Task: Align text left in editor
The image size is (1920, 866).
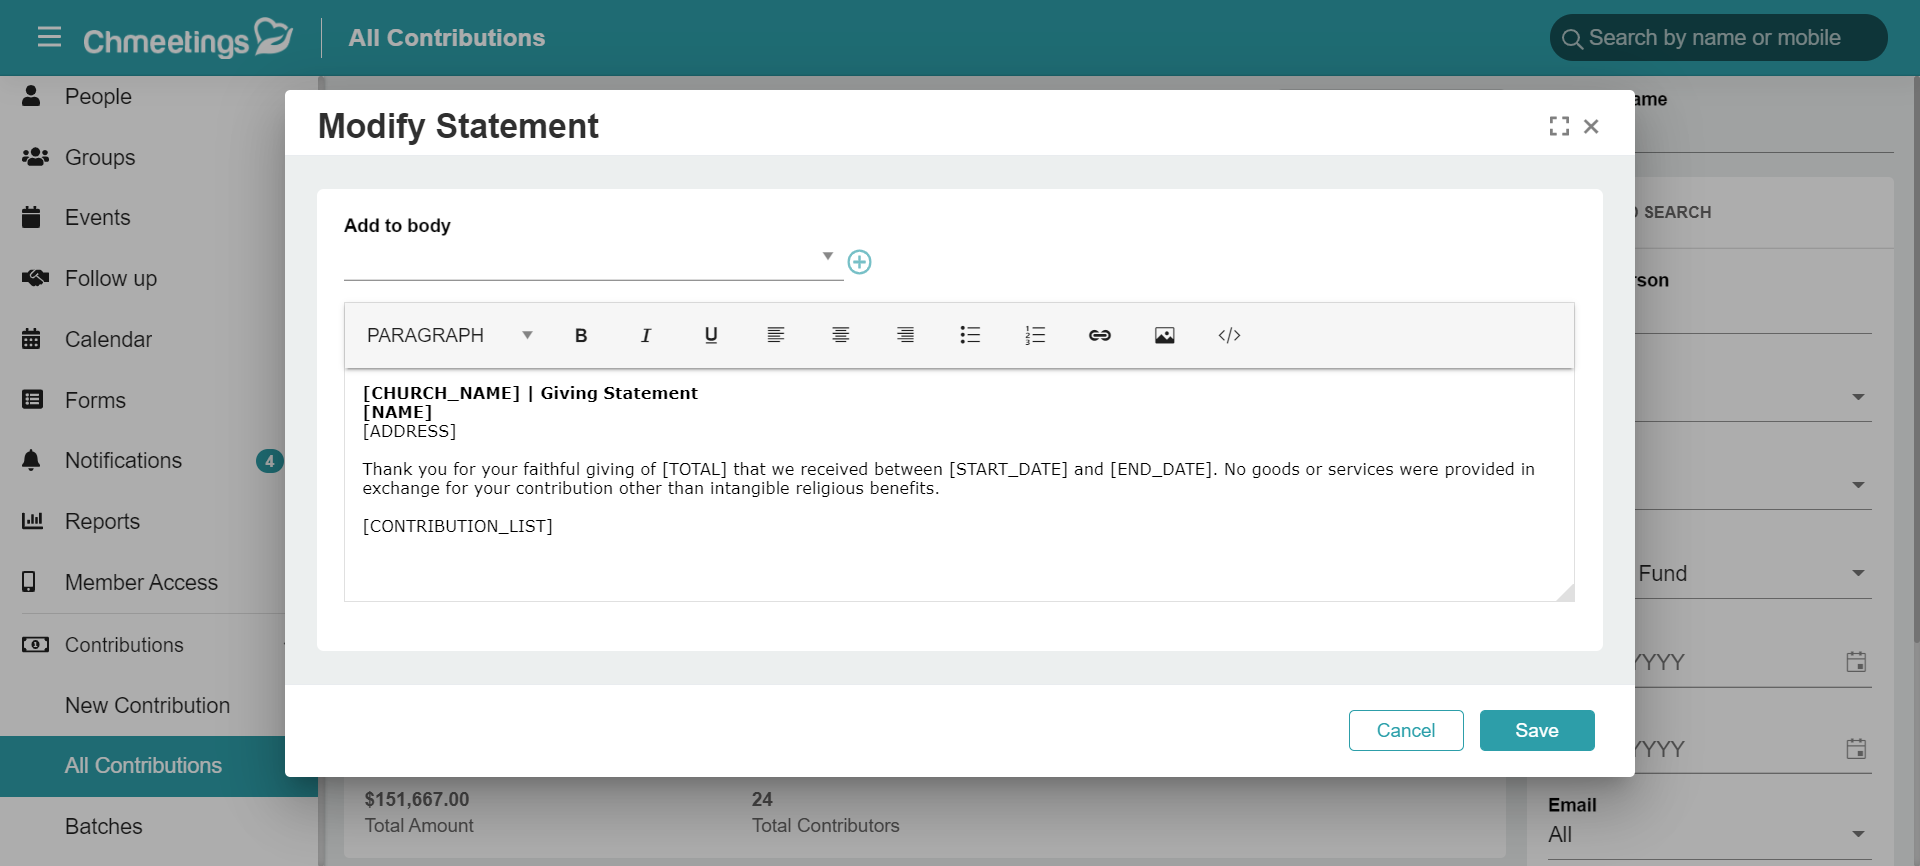Action: (776, 335)
